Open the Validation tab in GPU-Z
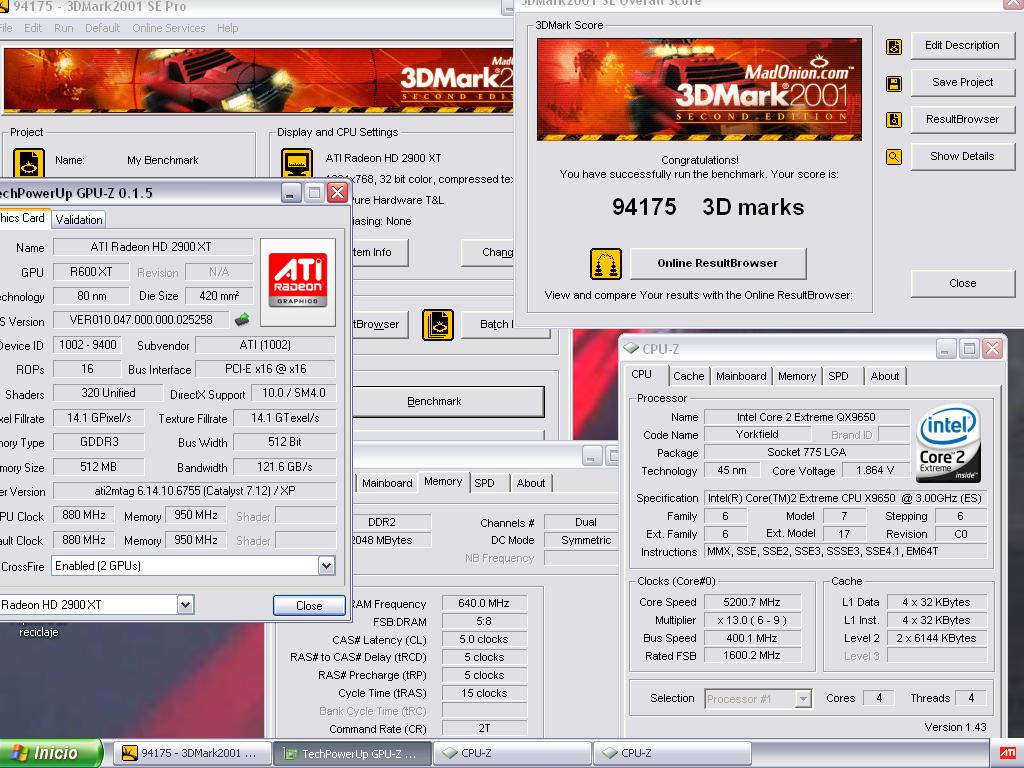The height and width of the screenshot is (768, 1024). tap(78, 219)
